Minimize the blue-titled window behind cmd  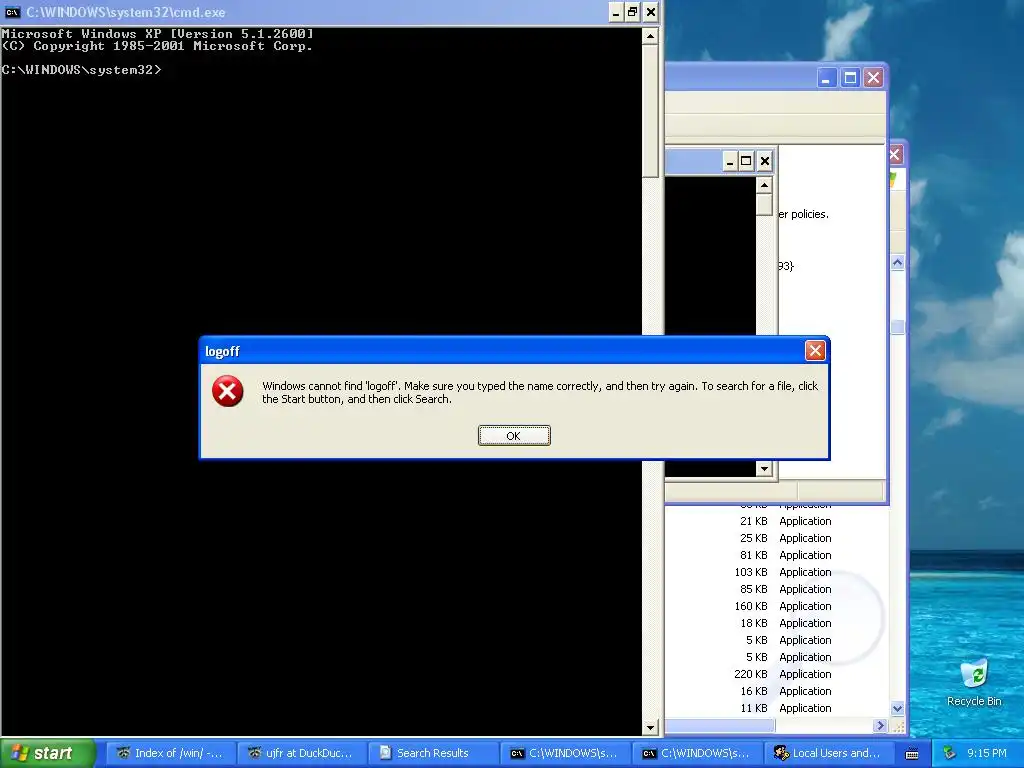click(x=826, y=78)
